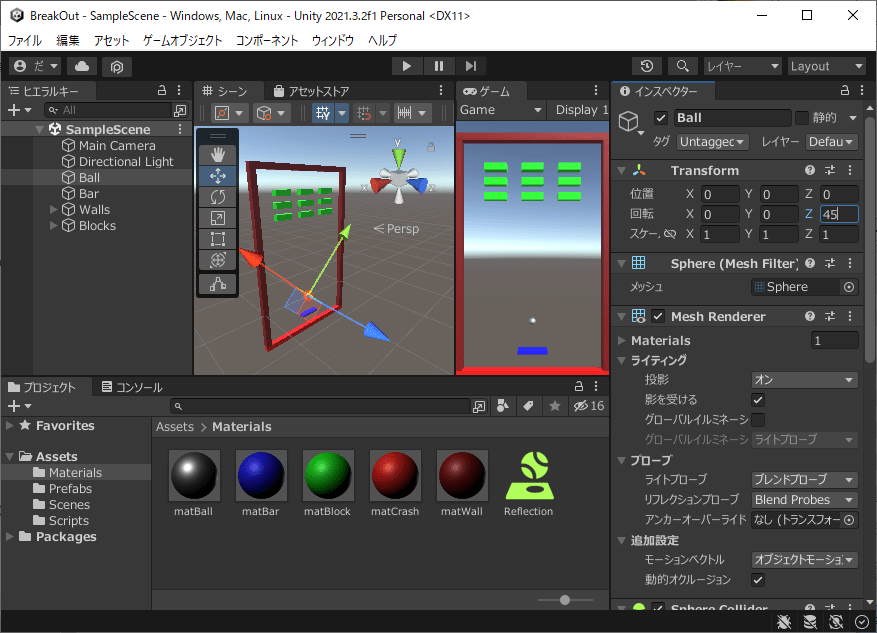This screenshot has width=877, height=633.
Task: Open the Light Probes dropdown
Action: [x=804, y=480]
